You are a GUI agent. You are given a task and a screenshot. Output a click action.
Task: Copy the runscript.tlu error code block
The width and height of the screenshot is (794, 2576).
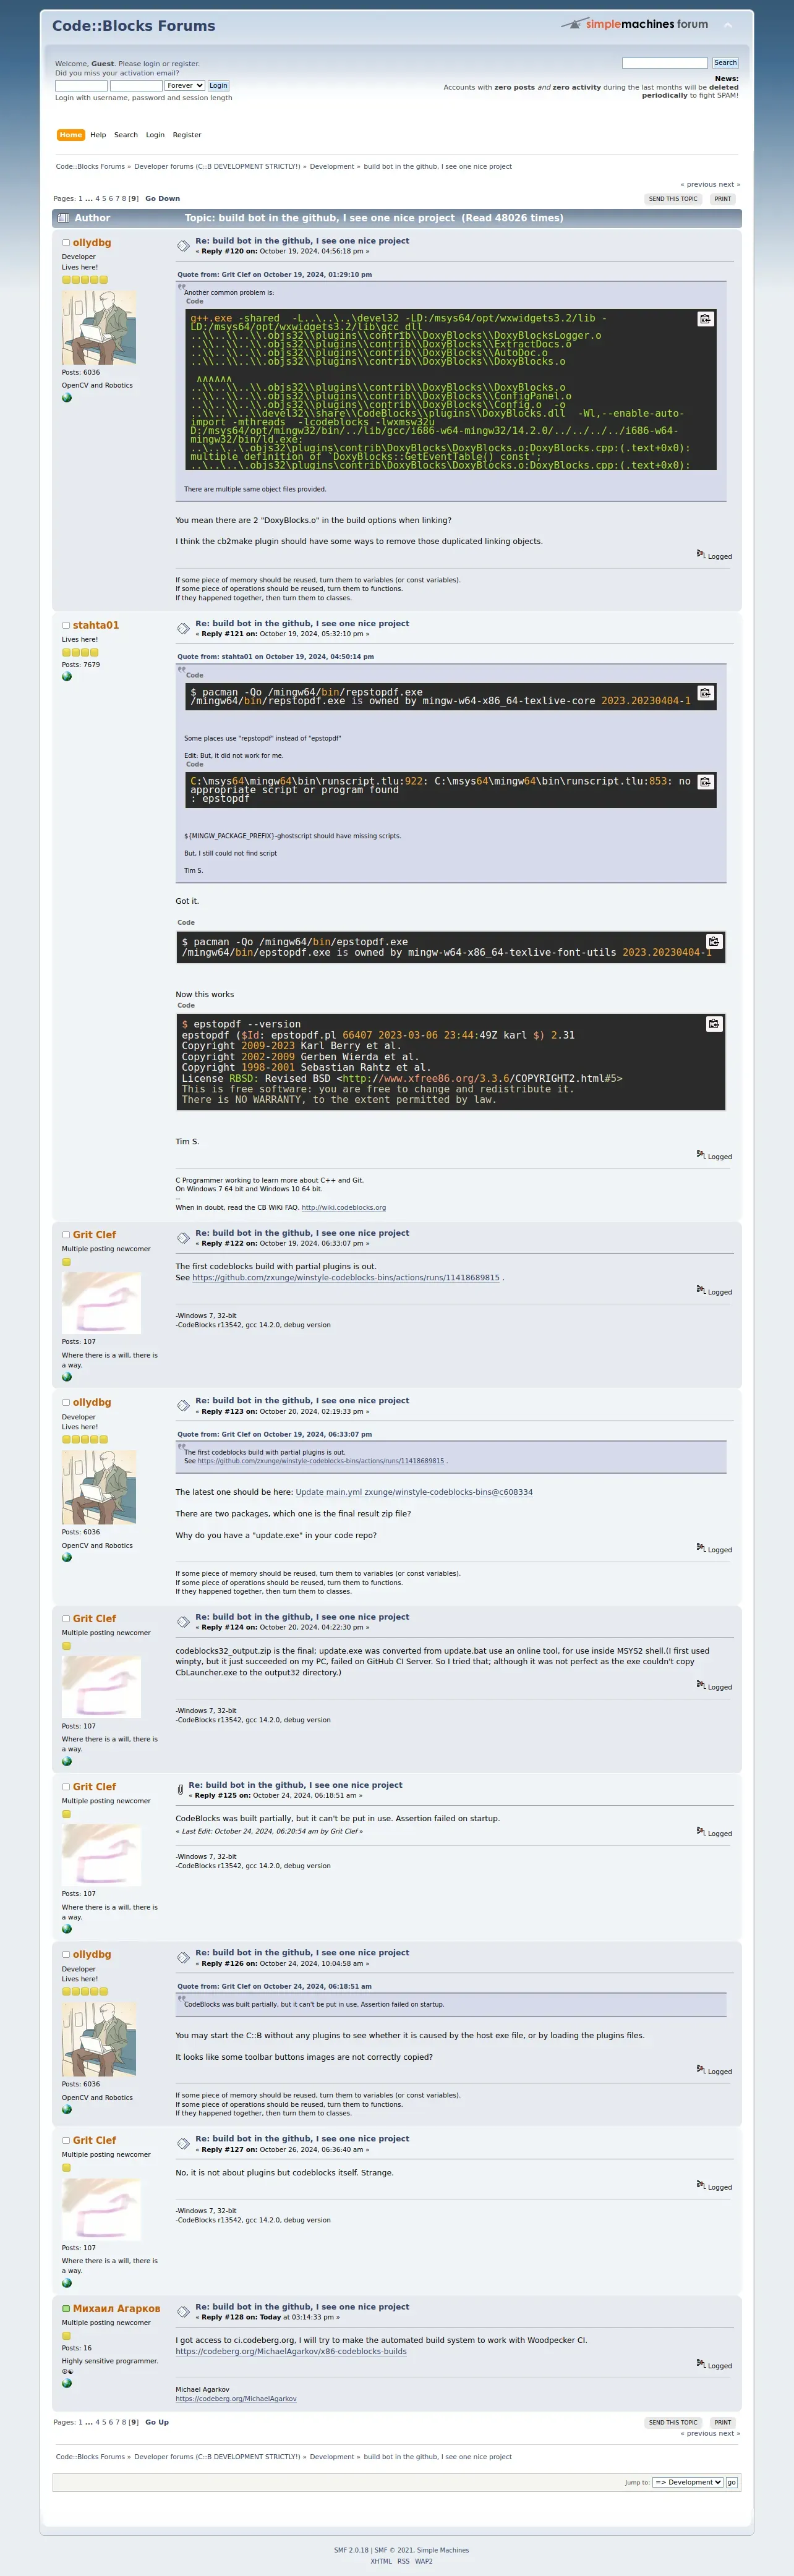[x=705, y=782]
